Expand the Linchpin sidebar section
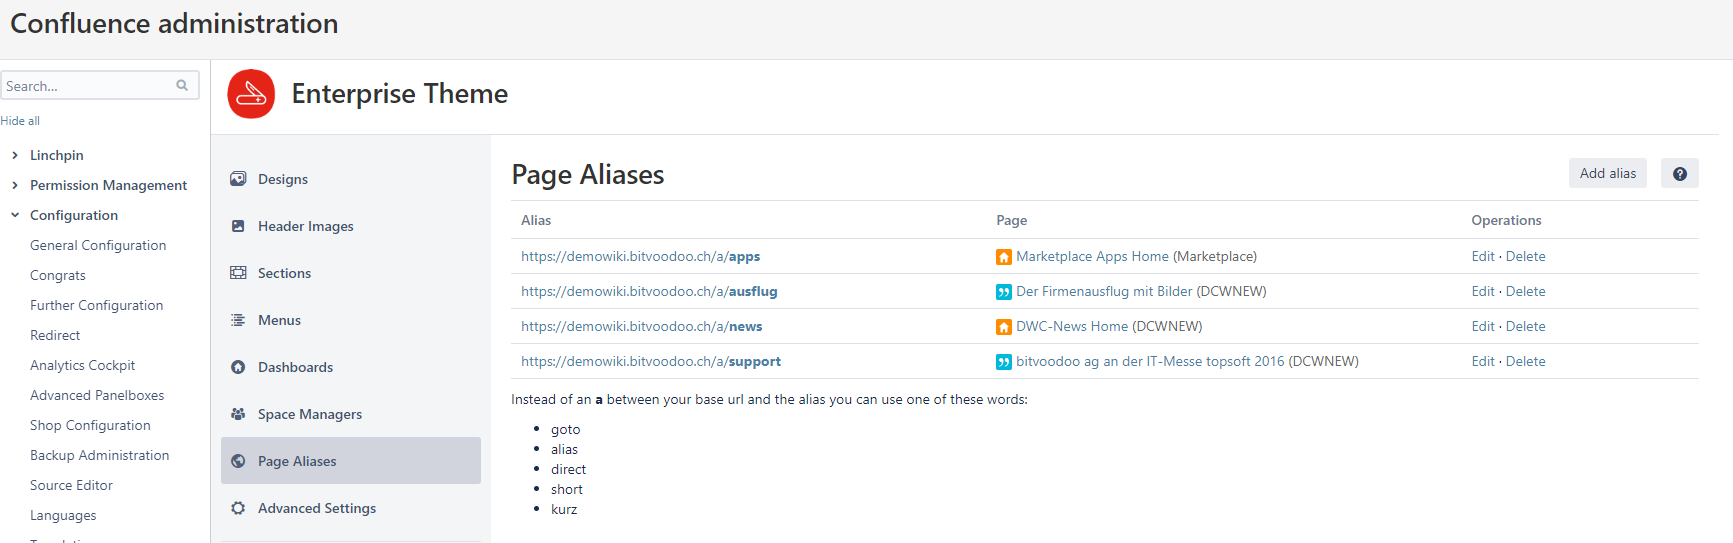 tap(15, 155)
